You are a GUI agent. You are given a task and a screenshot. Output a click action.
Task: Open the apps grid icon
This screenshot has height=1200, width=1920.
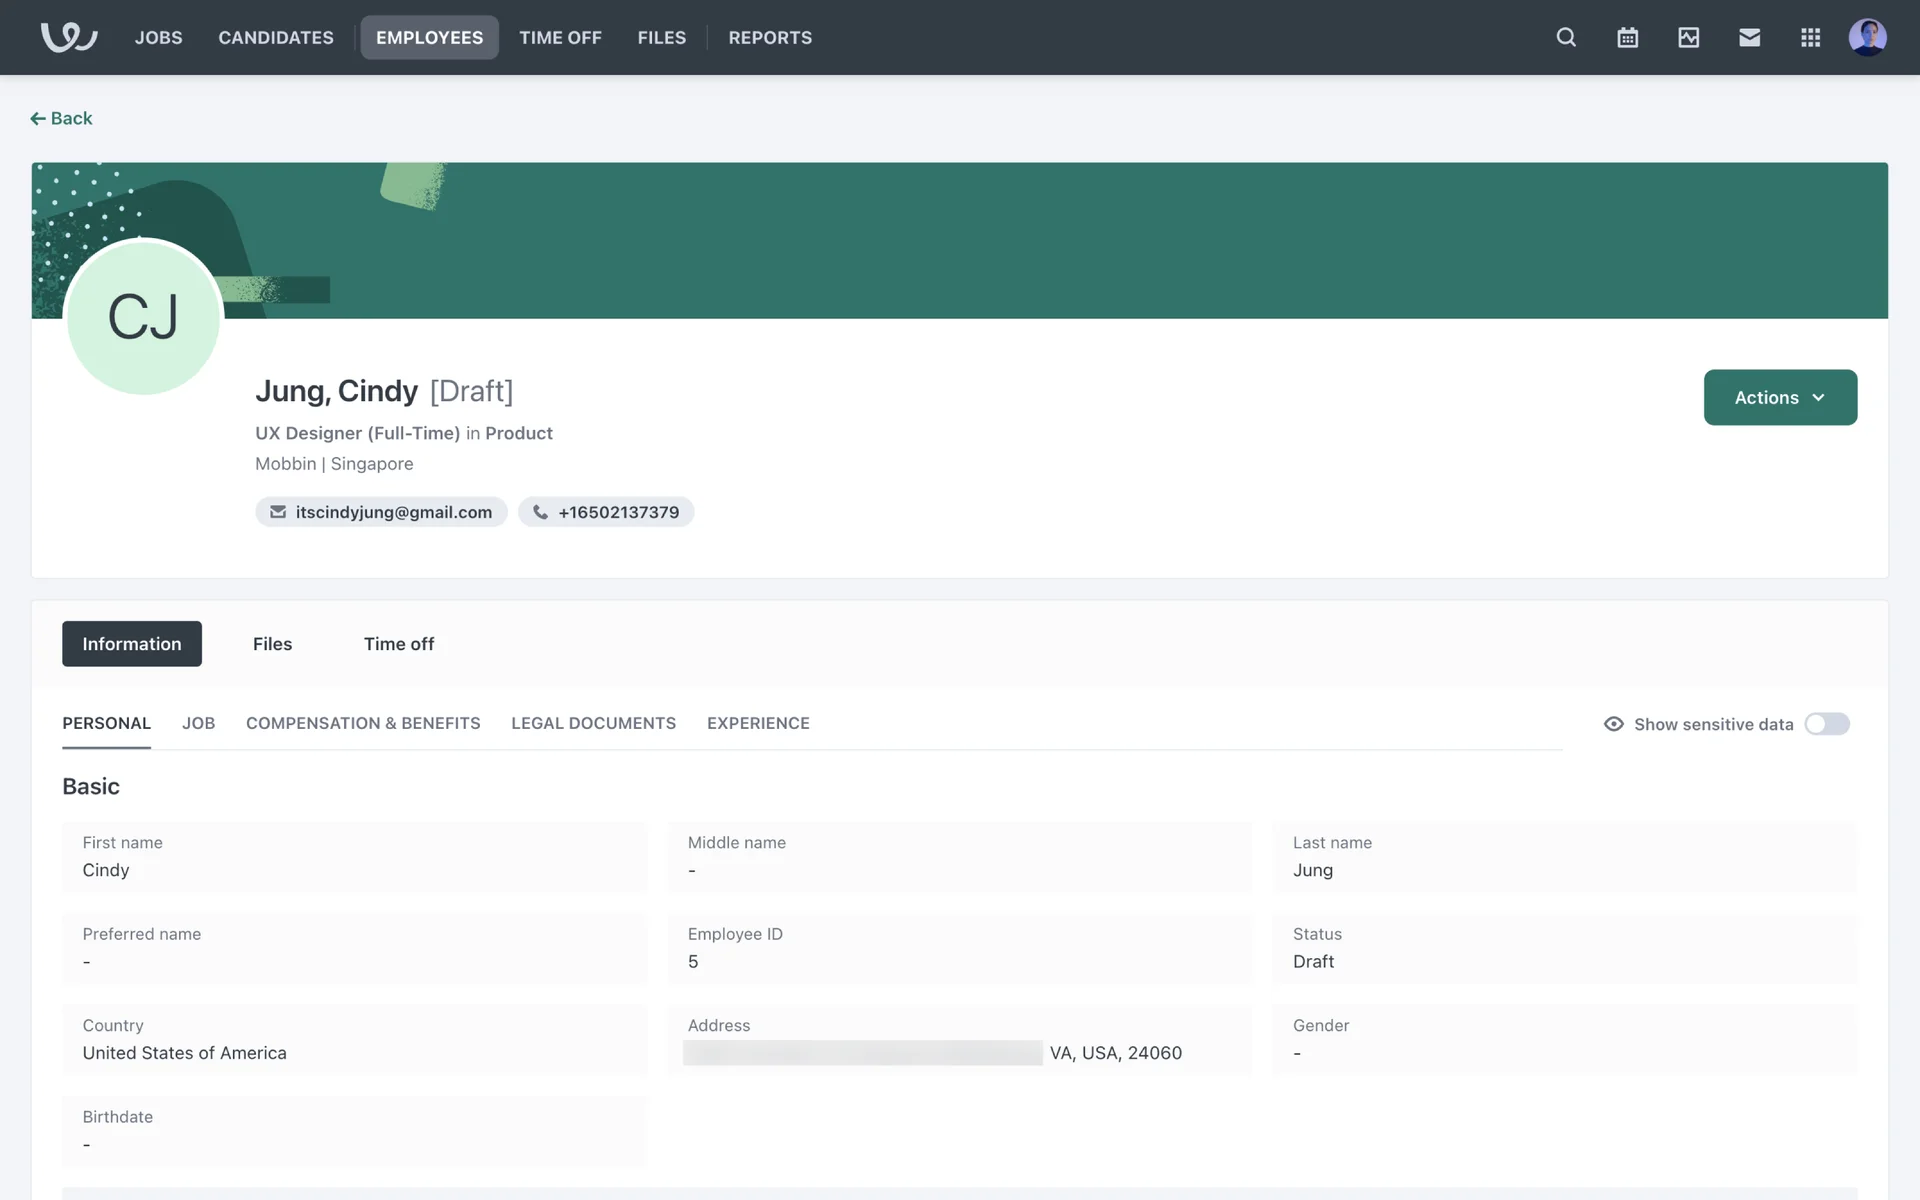1810,37
